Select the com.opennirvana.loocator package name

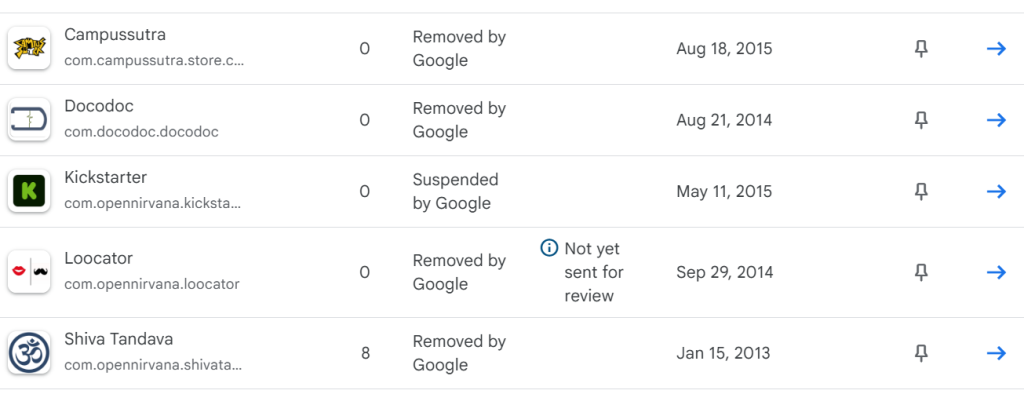(x=152, y=285)
